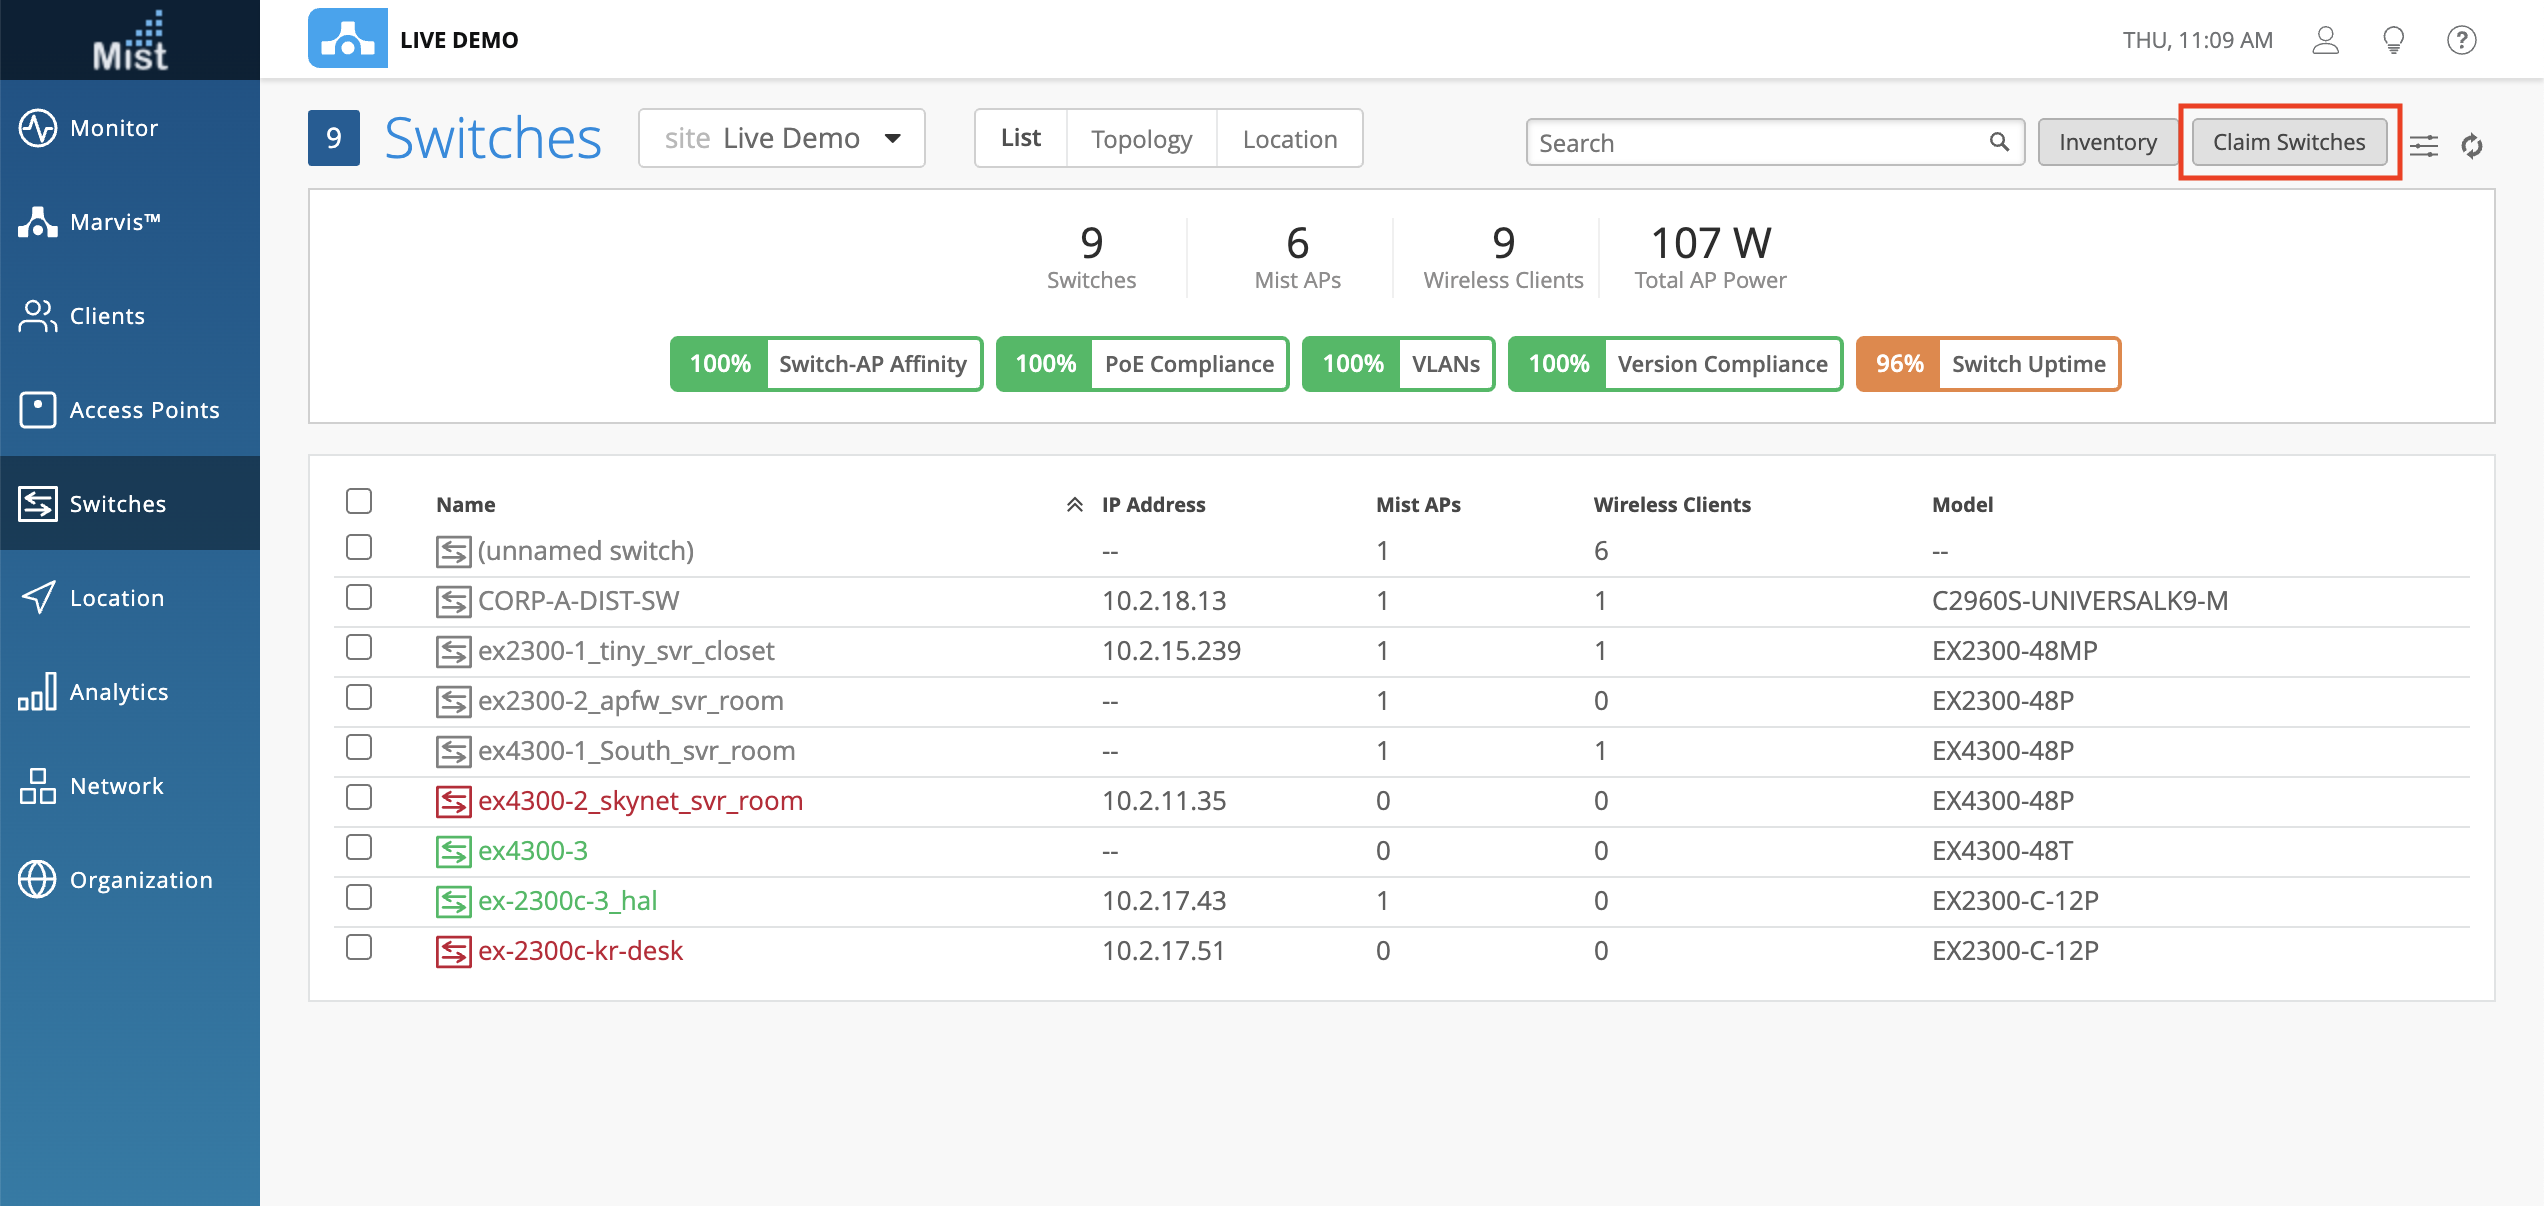Open Marvis in the sidebar
The width and height of the screenshot is (2544, 1206).
point(114,222)
